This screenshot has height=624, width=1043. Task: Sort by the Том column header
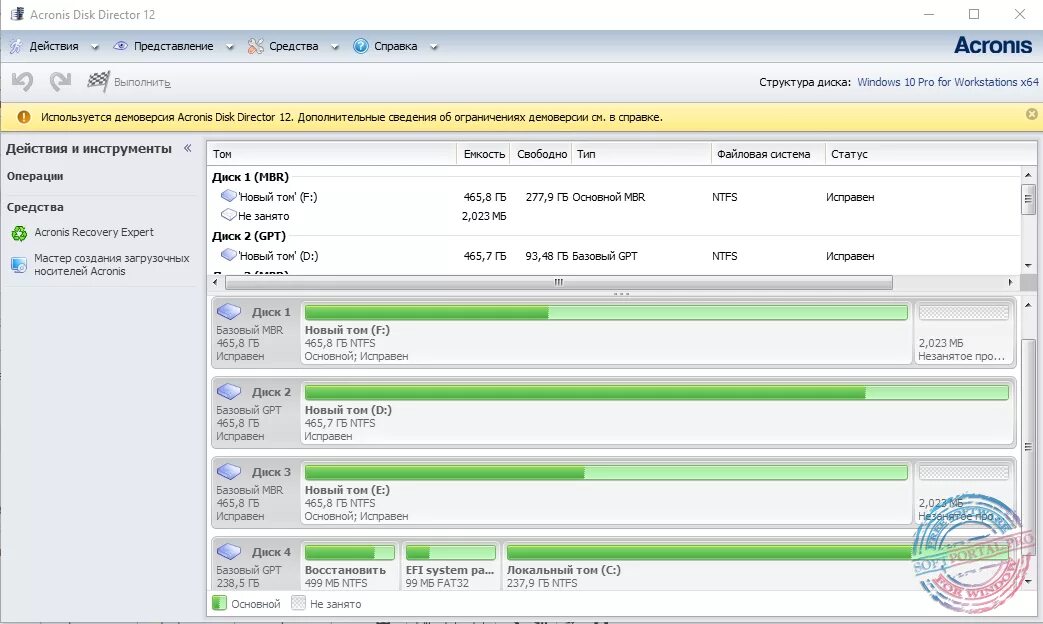331,154
